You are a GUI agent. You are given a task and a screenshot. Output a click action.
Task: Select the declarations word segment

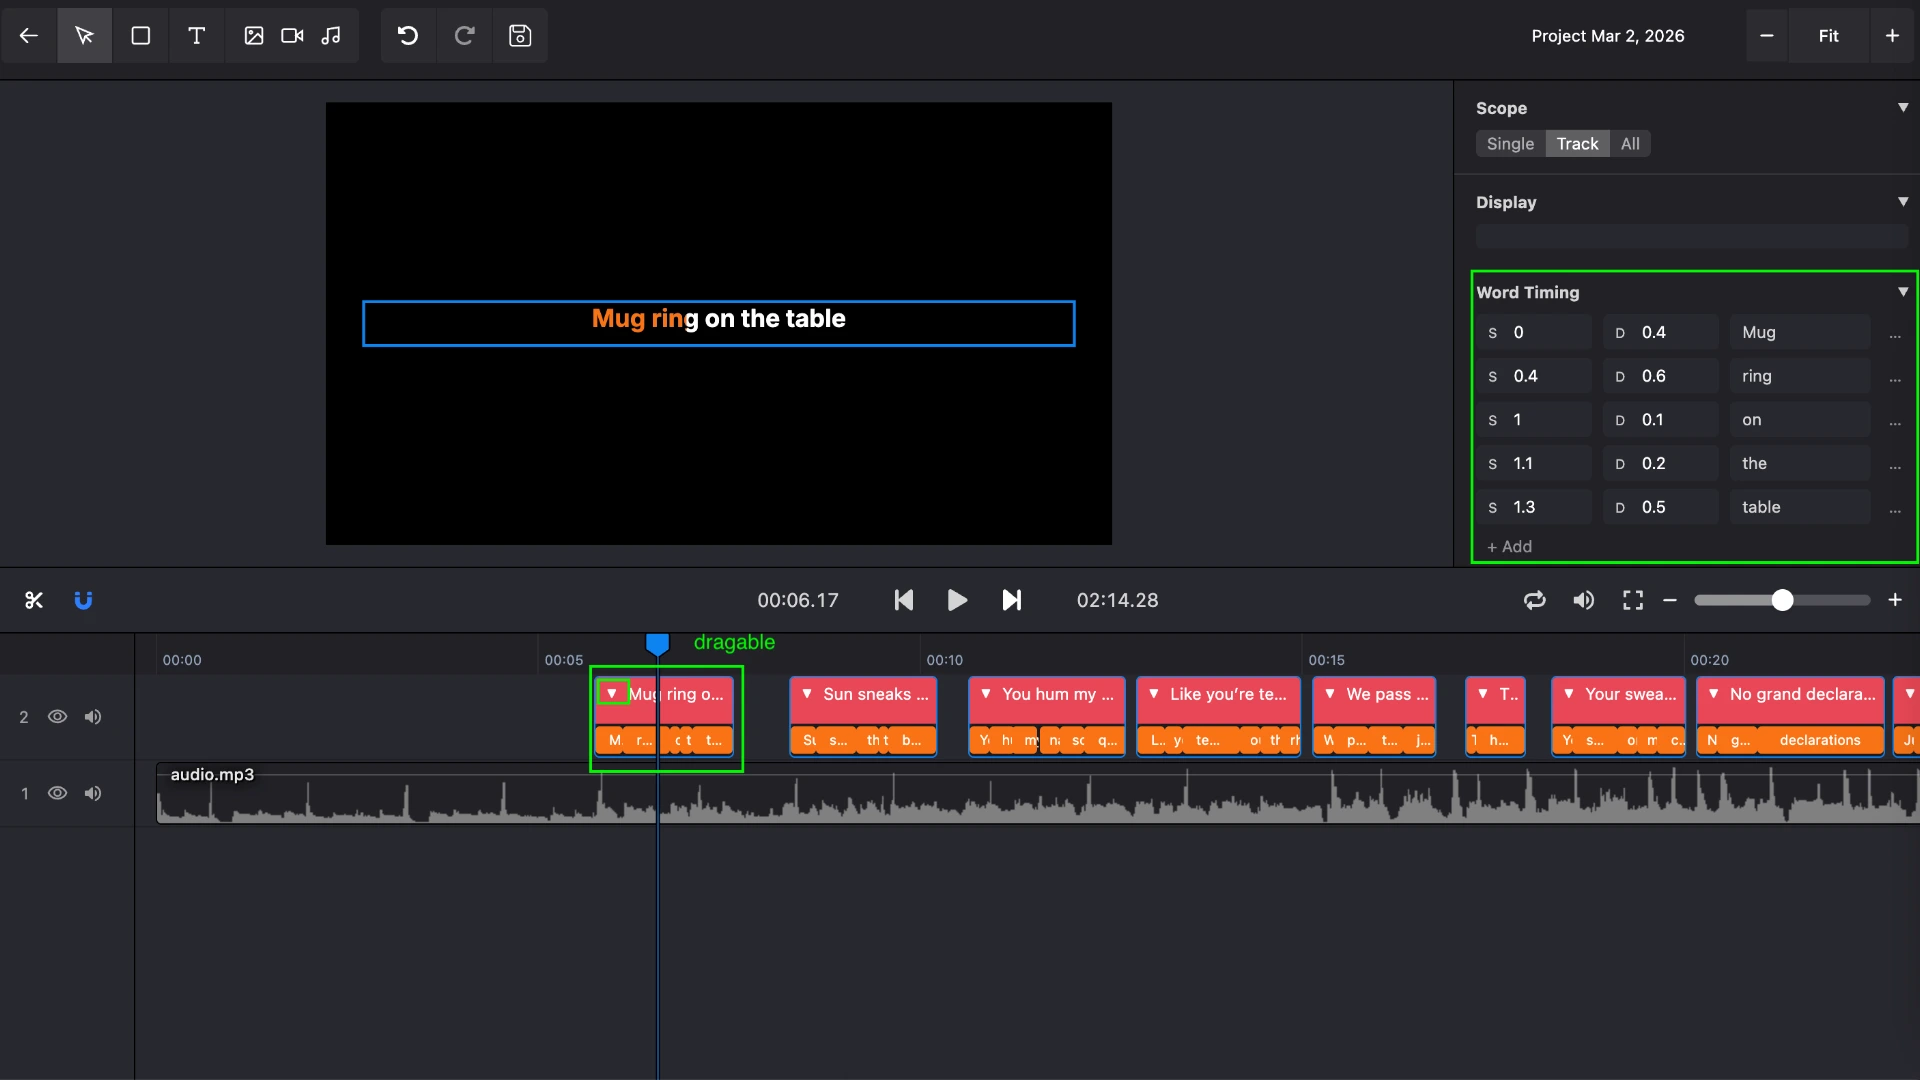[x=1820, y=741]
